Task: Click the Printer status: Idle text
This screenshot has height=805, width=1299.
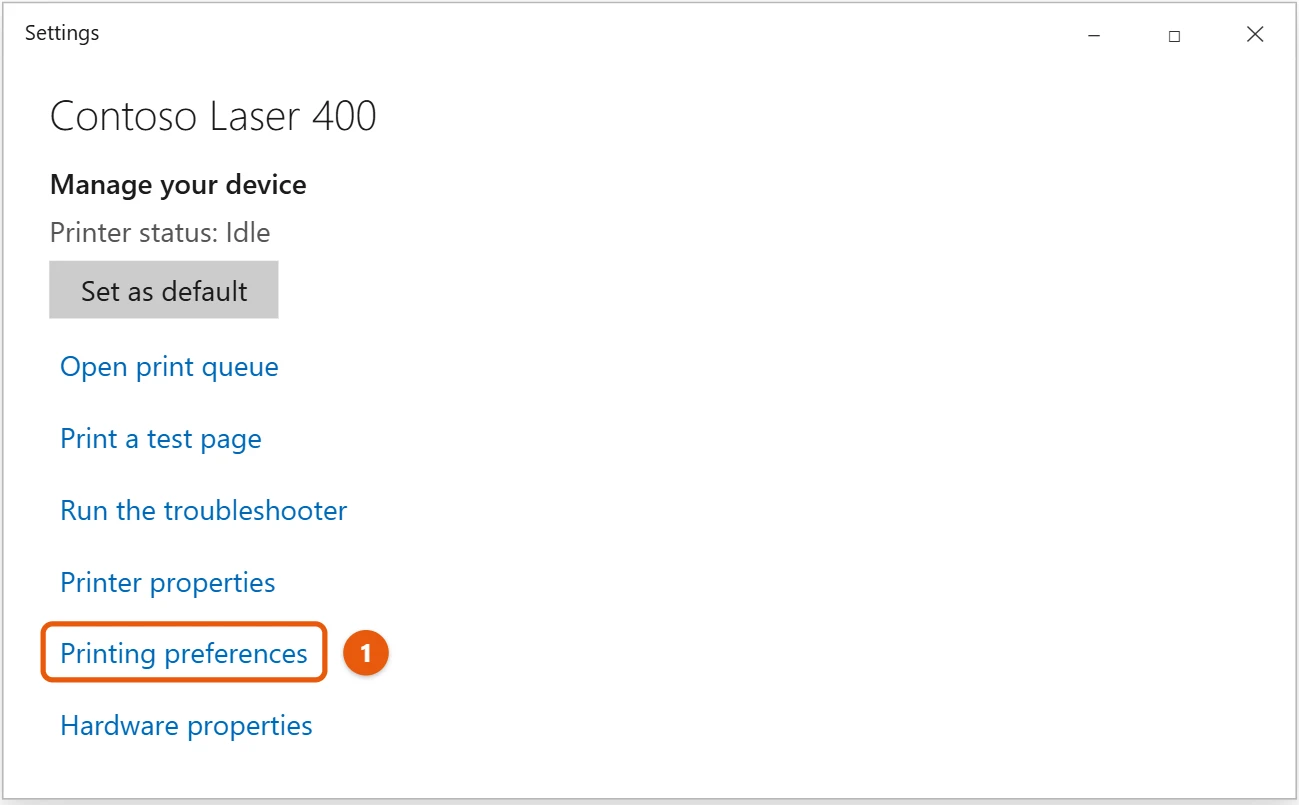Action: click(160, 233)
